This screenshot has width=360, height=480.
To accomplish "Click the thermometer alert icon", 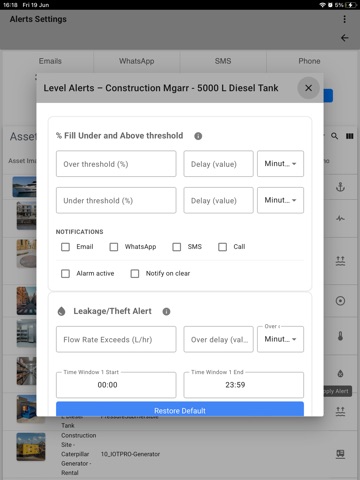I will click(340, 336).
